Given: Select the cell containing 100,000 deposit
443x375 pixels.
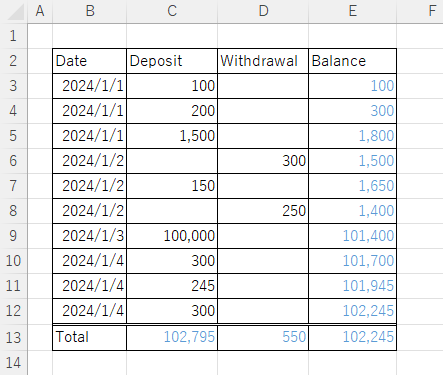Looking at the screenshot, I should click(172, 236).
